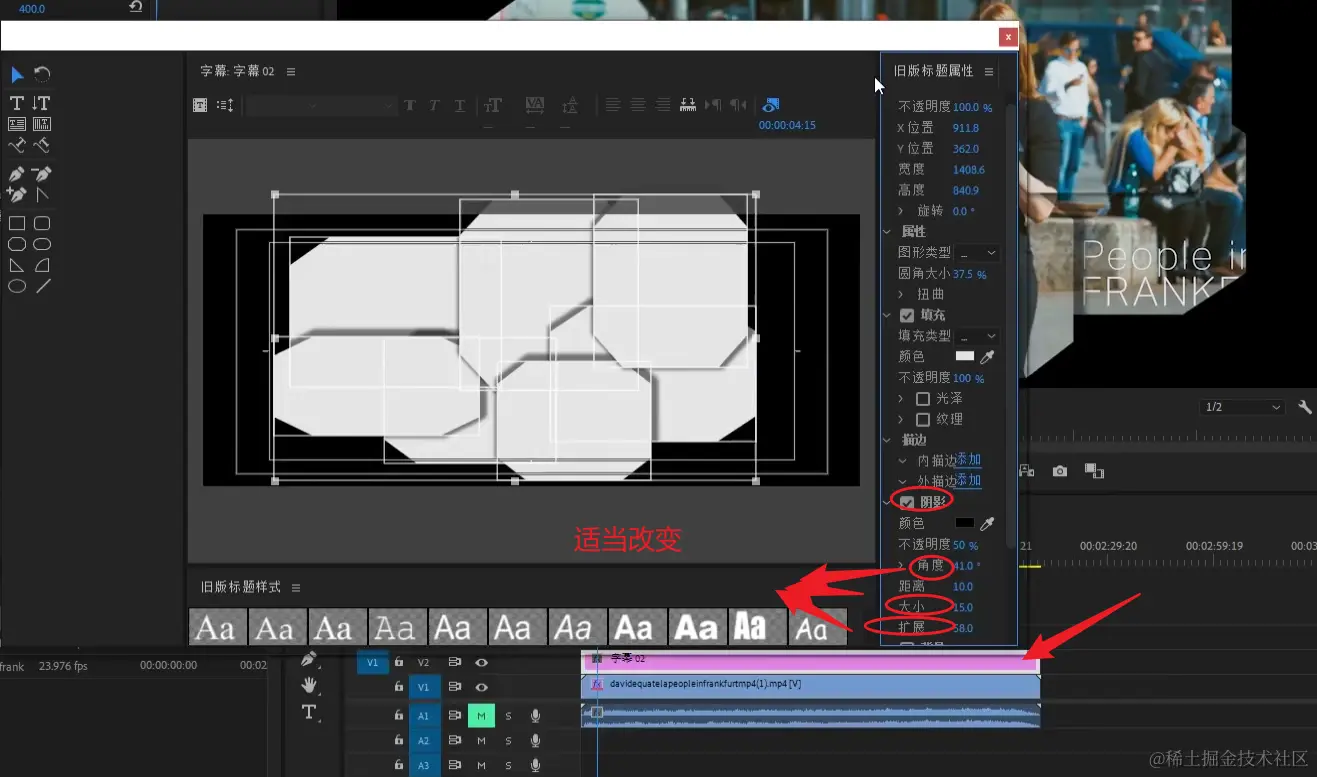Select the Pen tool in title editor
Screen dimensions: 1317x777
coord(17,174)
